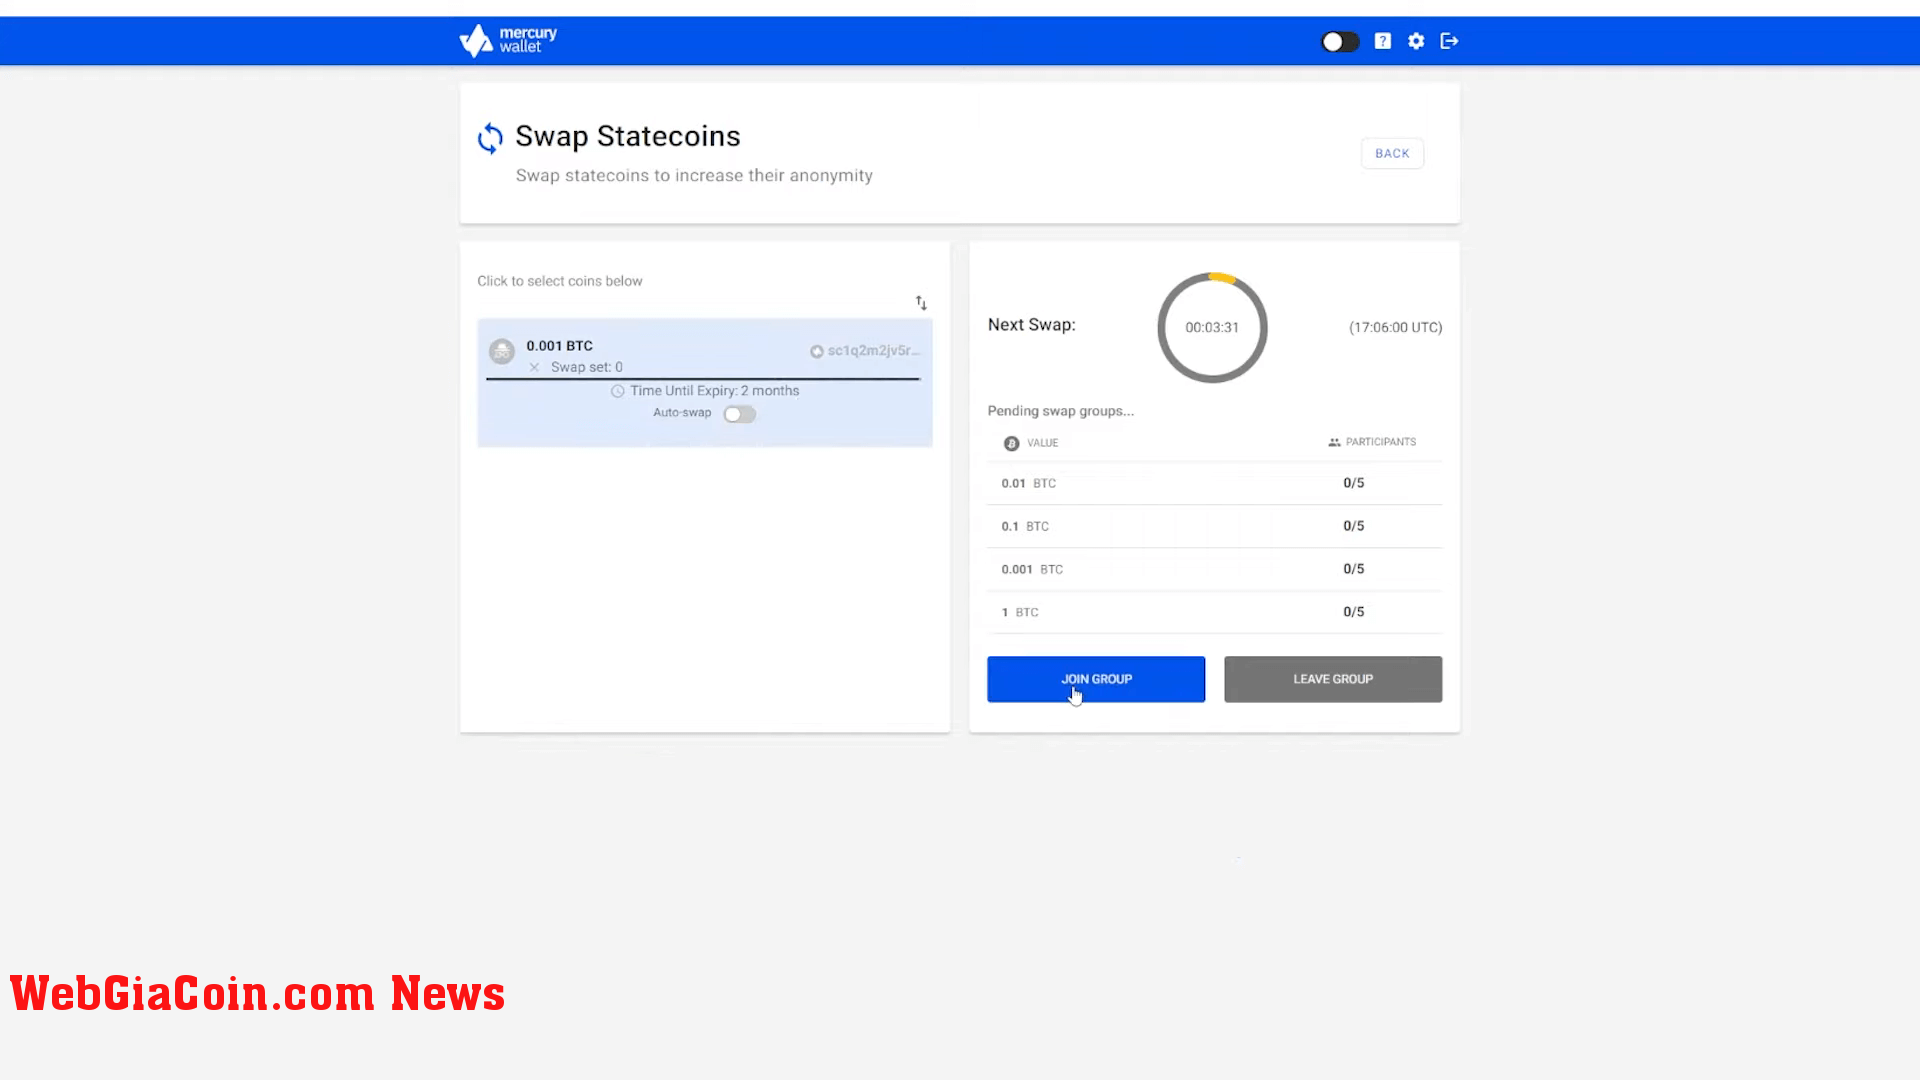Open the help question mark icon
Viewport: 1920px width, 1080px height.
click(x=1382, y=41)
